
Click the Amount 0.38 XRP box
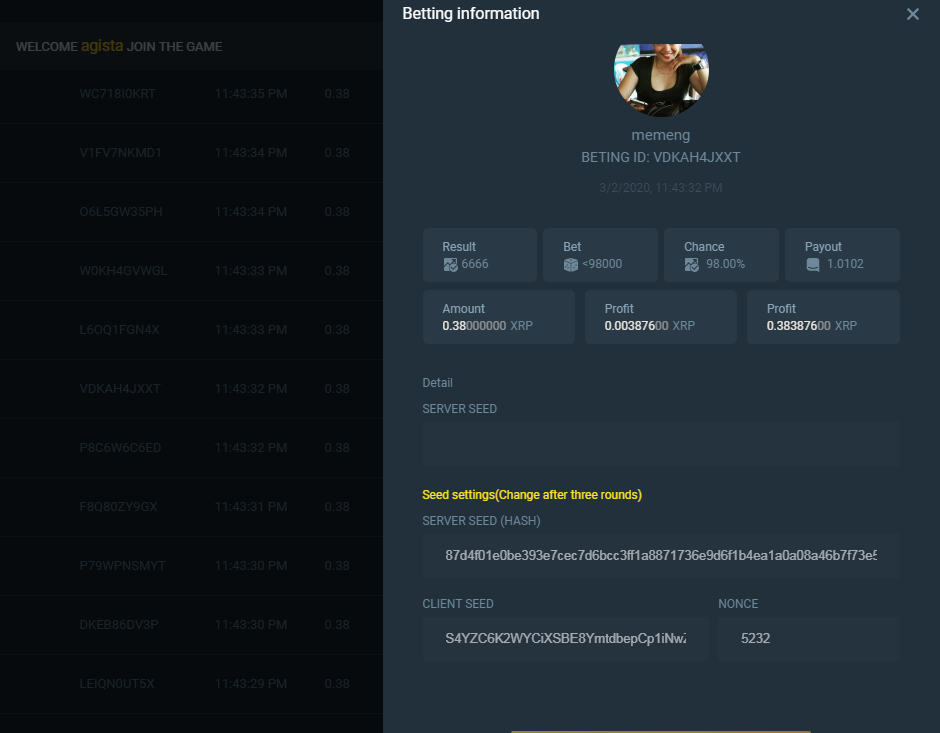(x=498, y=317)
